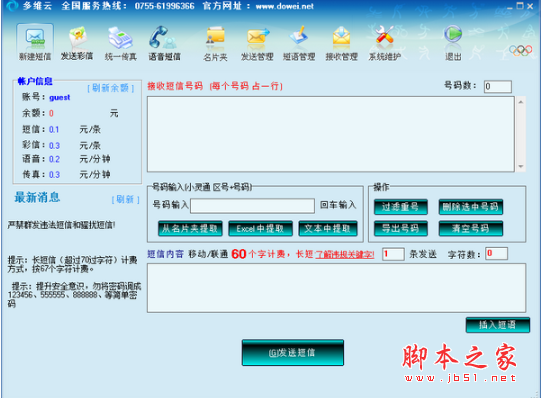Open the 名片夹 contacts folder icon
The height and width of the screenshot is (398, 542).
(x=215, y=43)
